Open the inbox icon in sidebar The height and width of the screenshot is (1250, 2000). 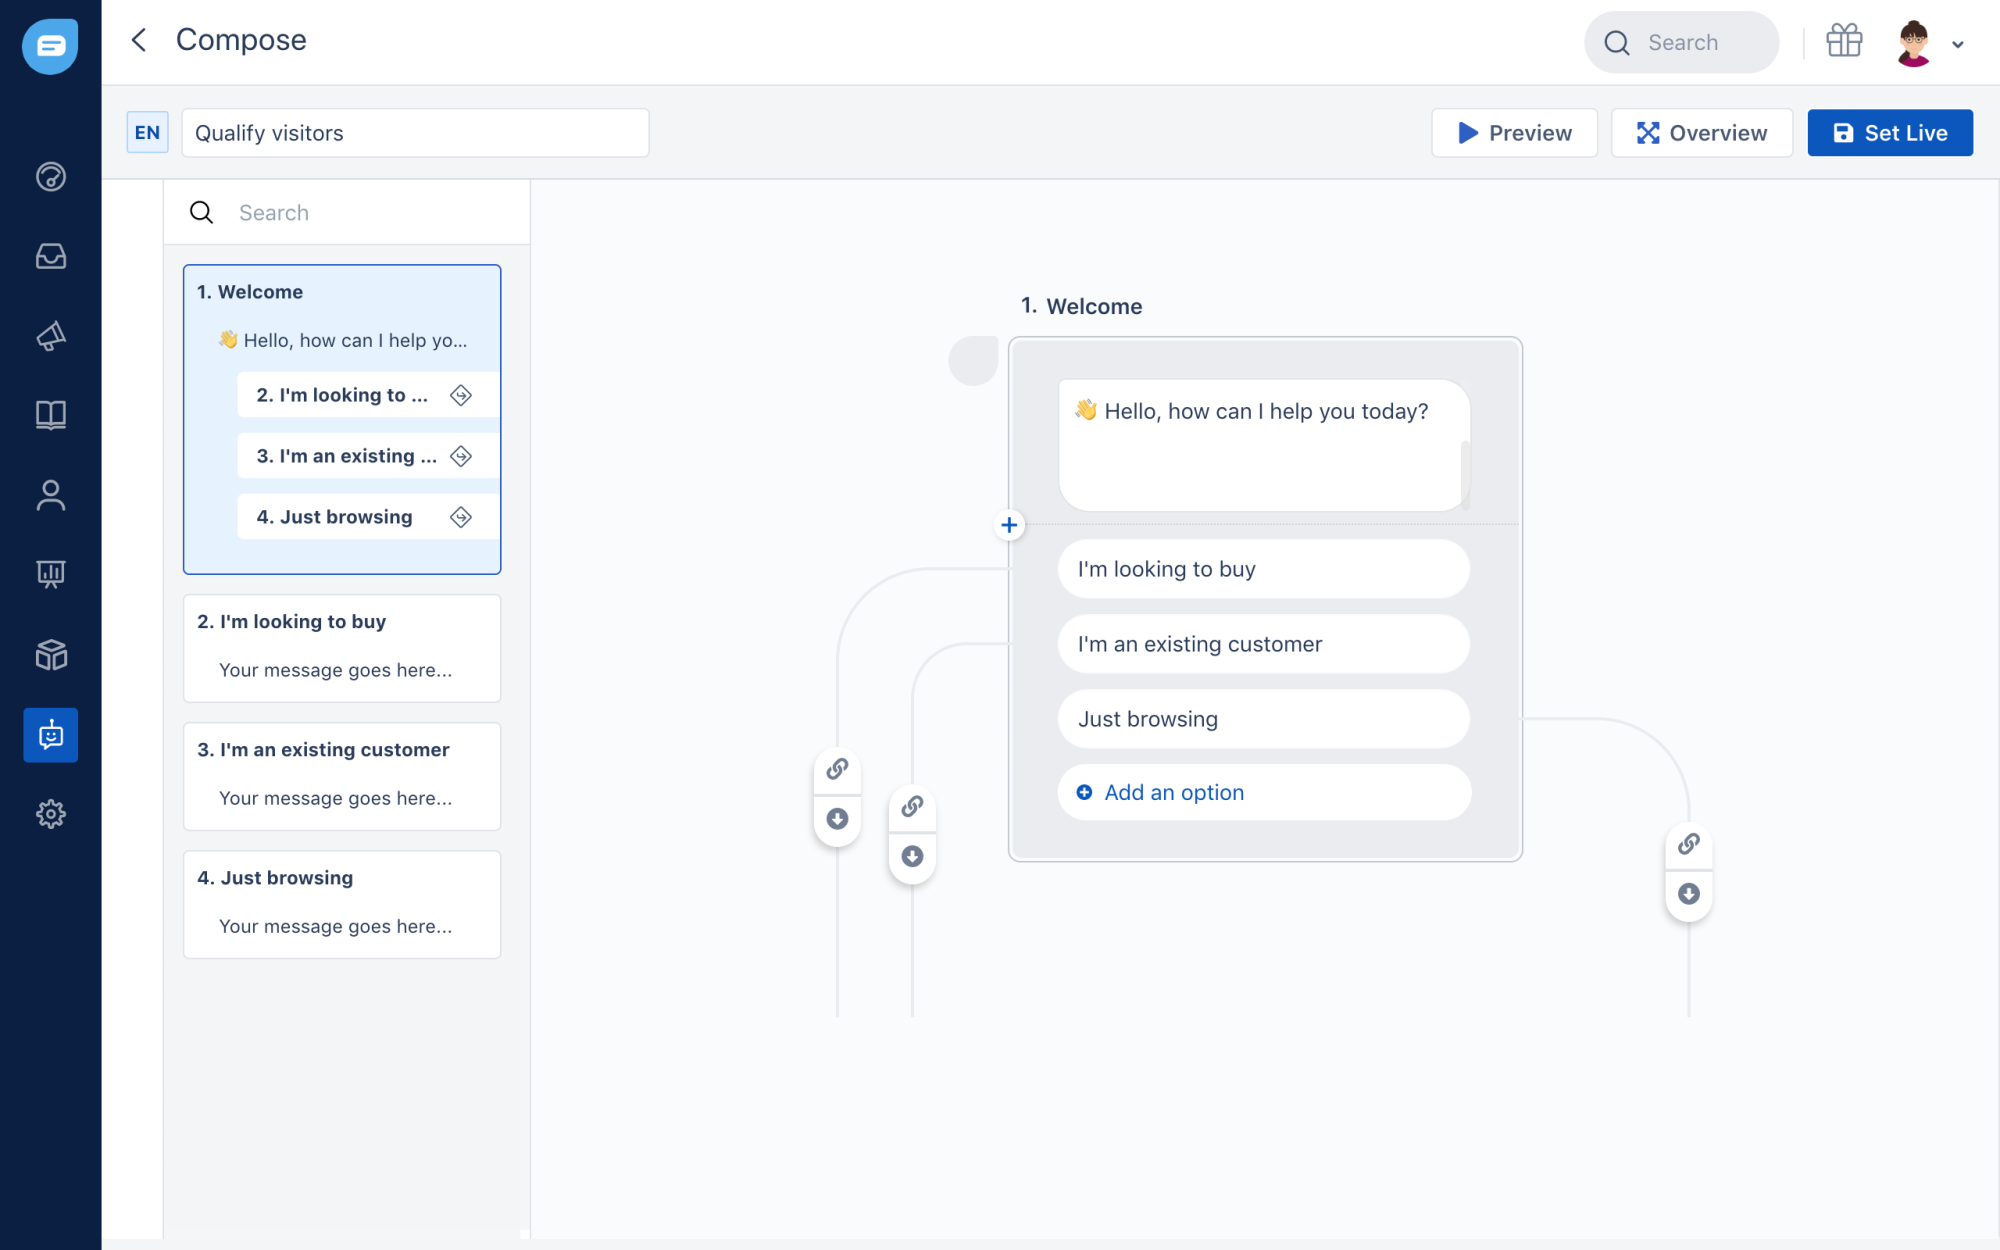point(51,257)
